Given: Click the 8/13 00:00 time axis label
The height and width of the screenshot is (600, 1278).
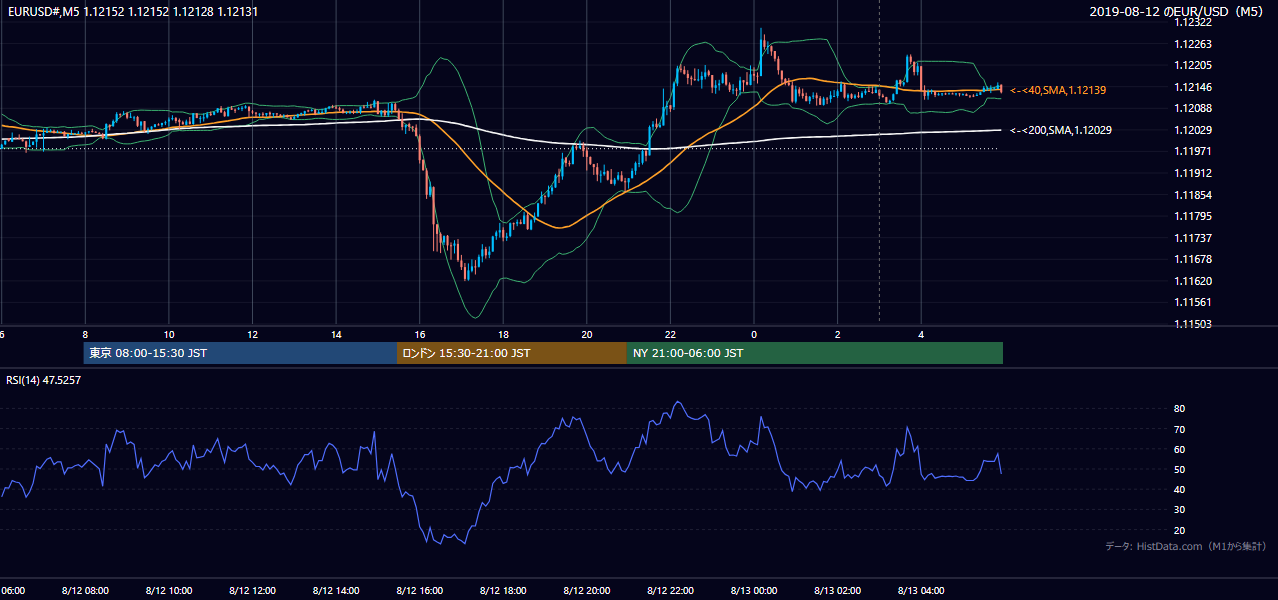Looking at the screenshot, I should pos(754,591).
